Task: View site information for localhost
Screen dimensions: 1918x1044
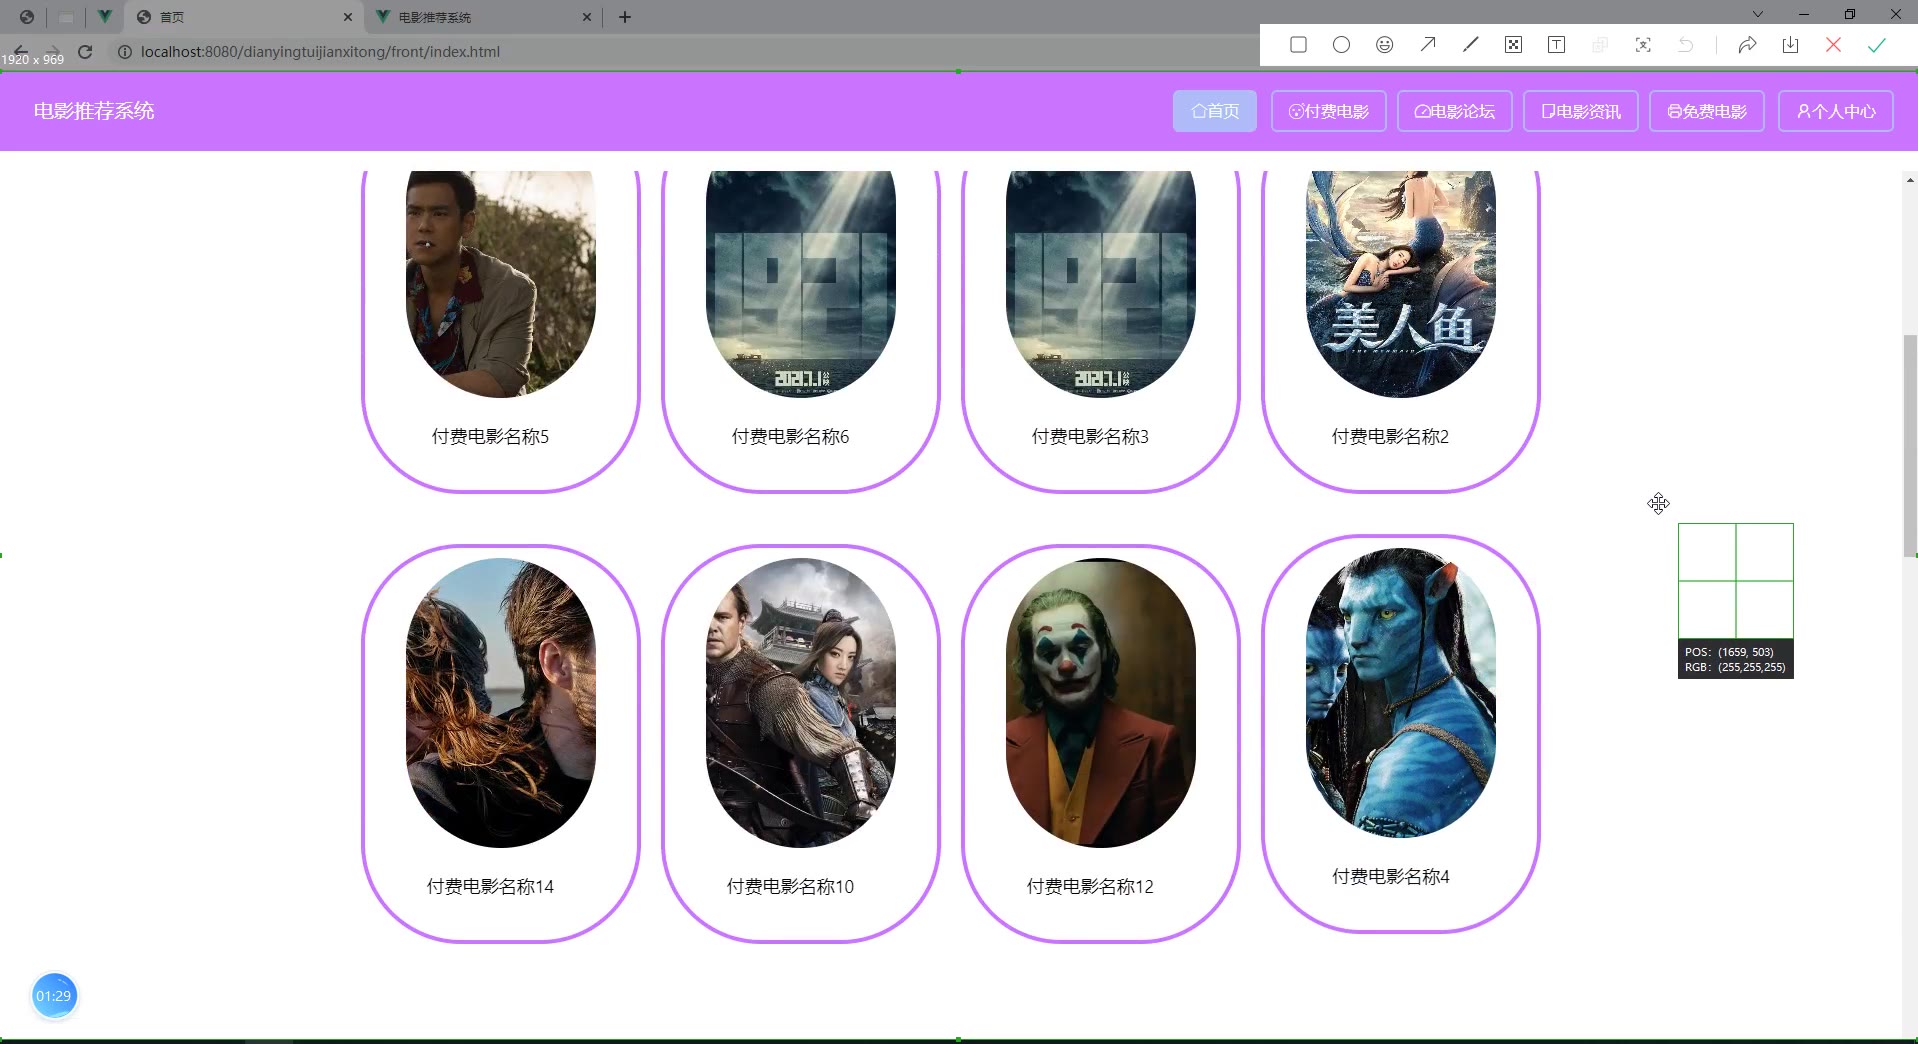Action: (125, 52)
